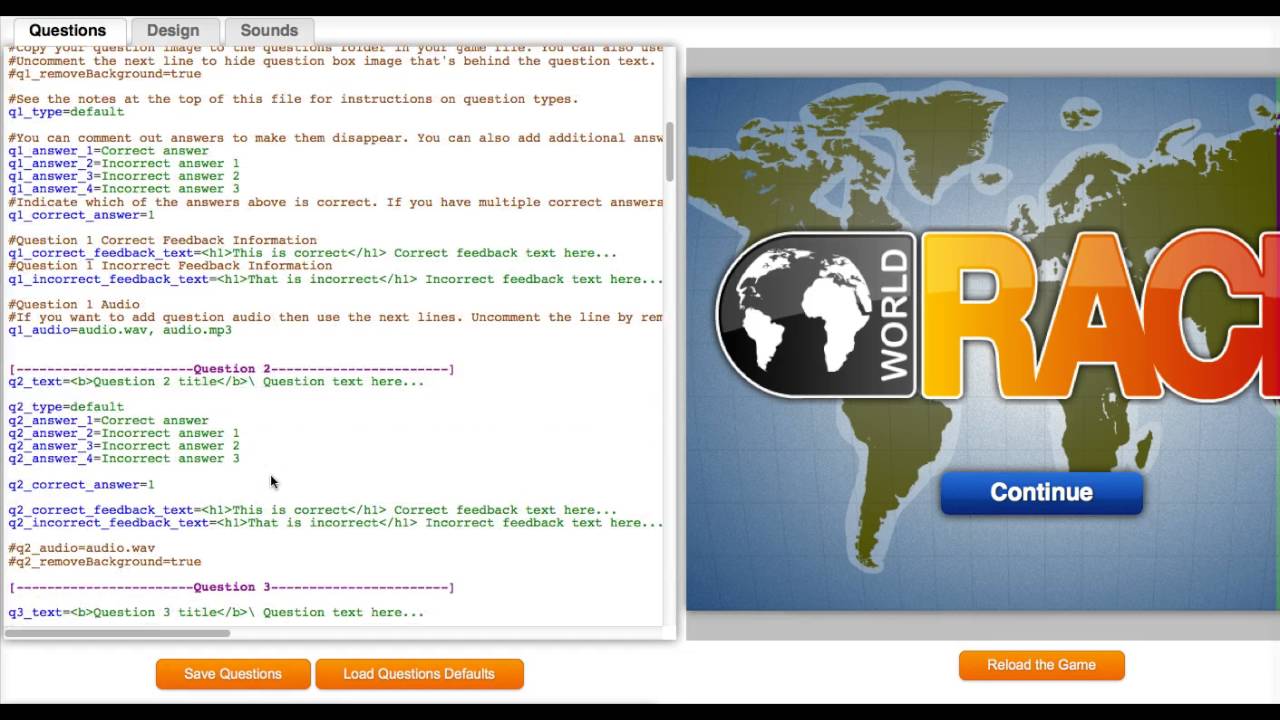This screenshot has height=720, width=1280.
Task: Click the '#If you want to add question audio' comment
Action: pos(336,317)
